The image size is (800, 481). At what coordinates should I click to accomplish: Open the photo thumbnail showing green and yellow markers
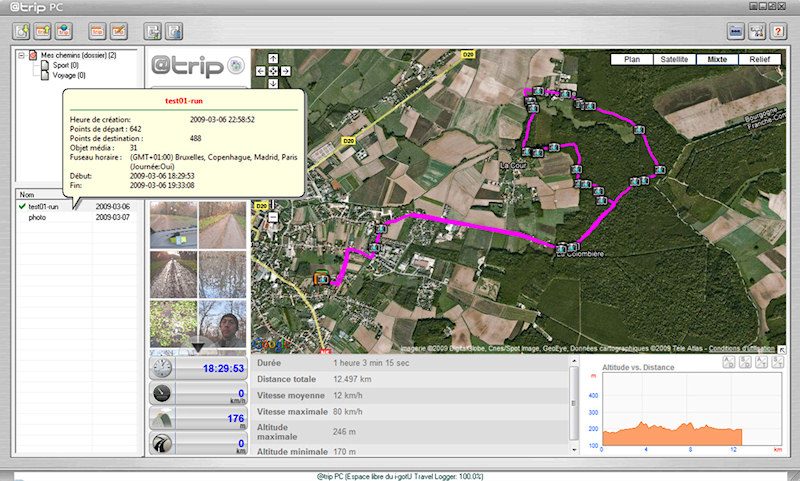[173, 224]
